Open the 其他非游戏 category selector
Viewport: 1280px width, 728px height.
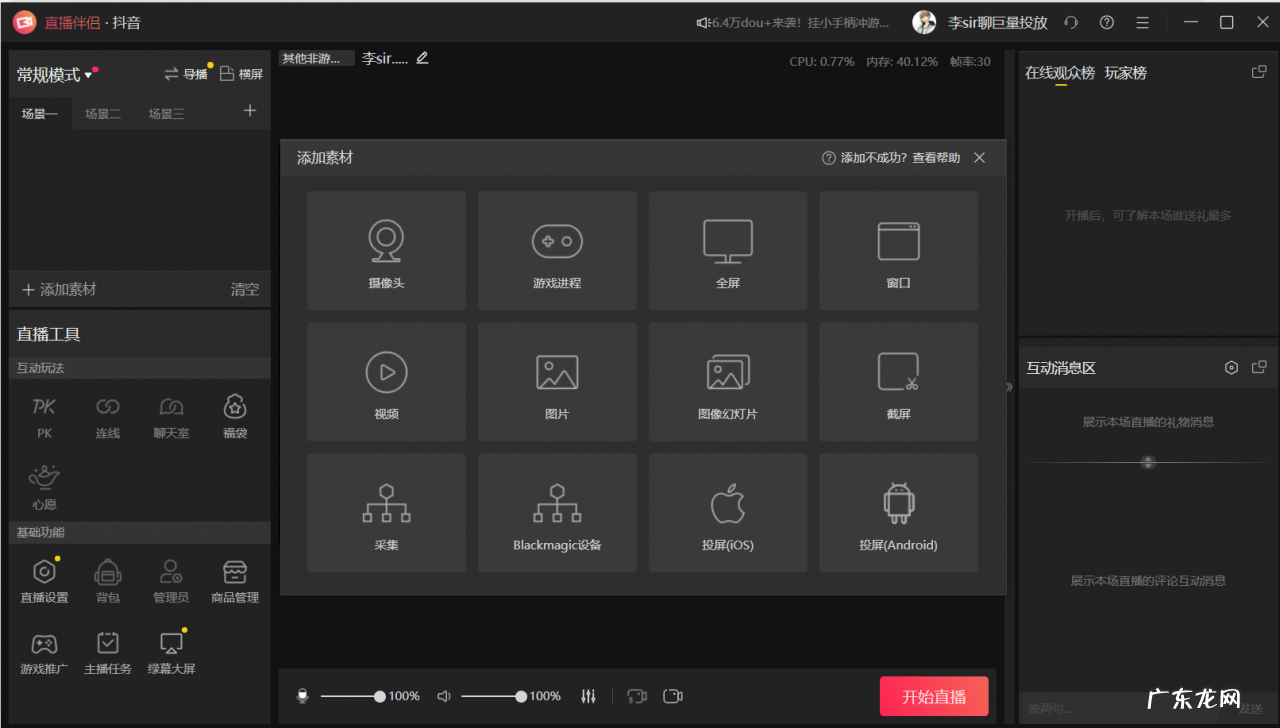click(315, 58)
